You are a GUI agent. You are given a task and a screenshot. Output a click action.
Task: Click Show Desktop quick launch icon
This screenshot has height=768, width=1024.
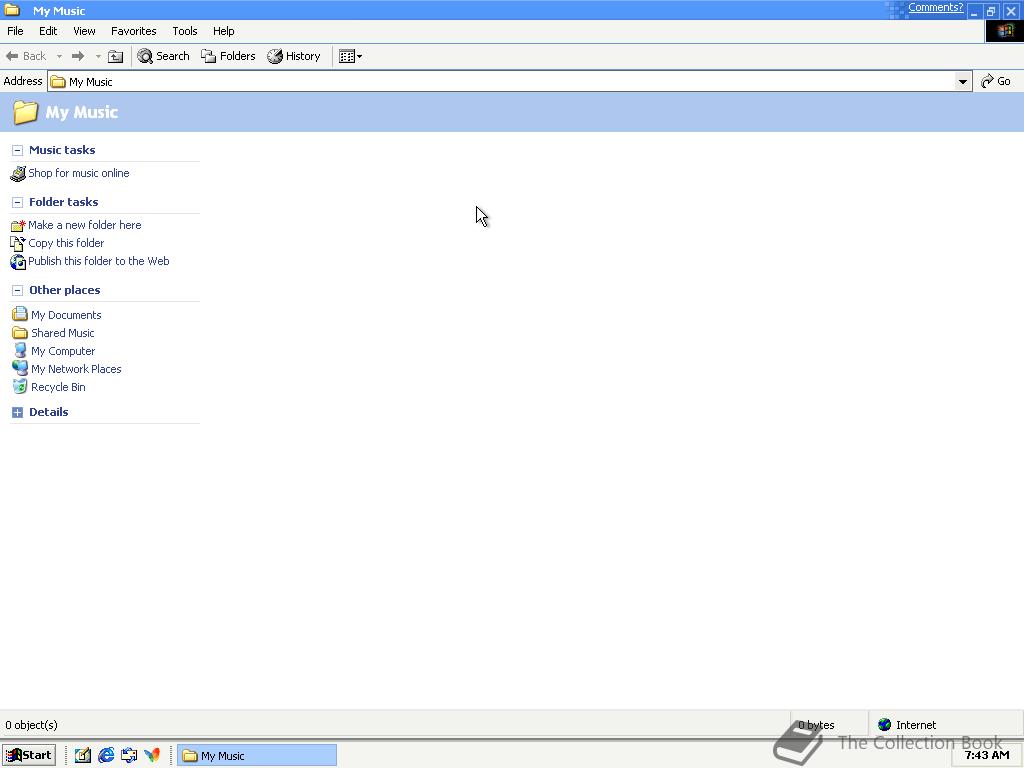click(129, 756)
